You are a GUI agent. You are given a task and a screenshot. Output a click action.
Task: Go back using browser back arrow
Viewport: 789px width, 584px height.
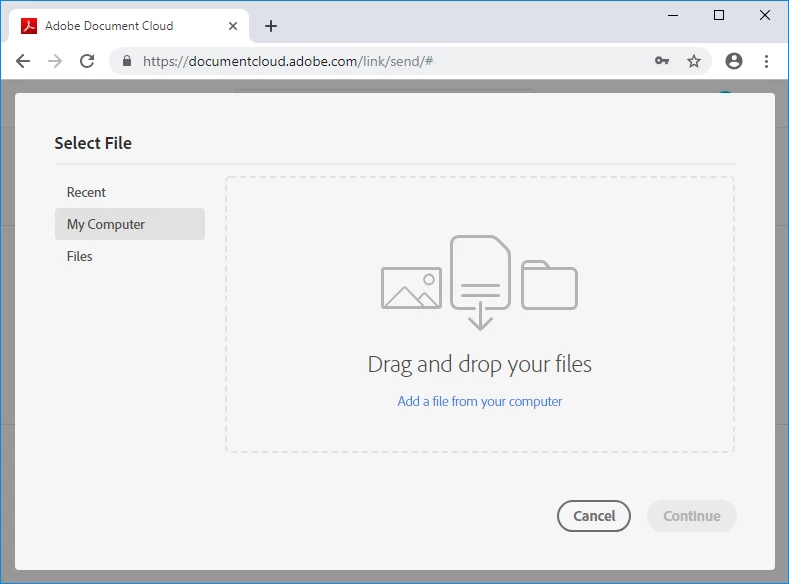23,61
